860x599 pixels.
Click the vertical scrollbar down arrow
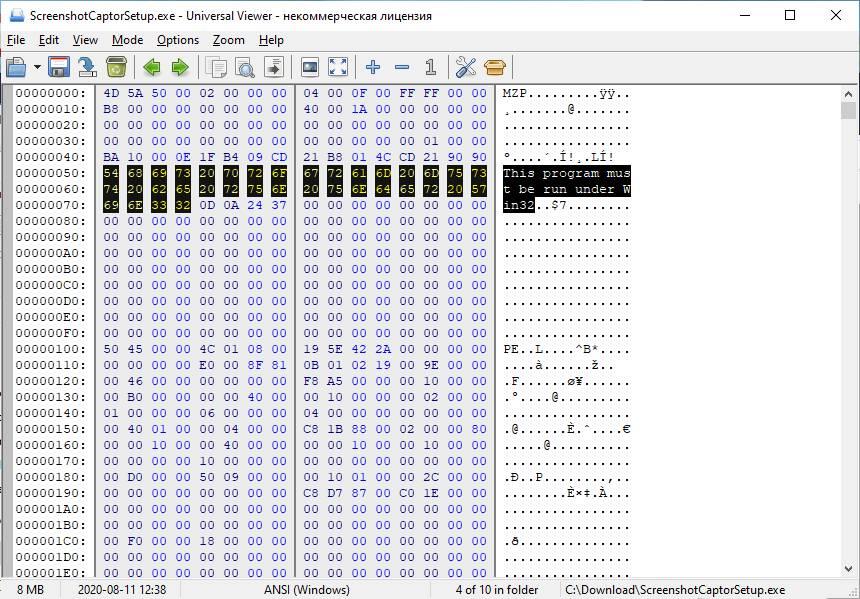[849, 570]
